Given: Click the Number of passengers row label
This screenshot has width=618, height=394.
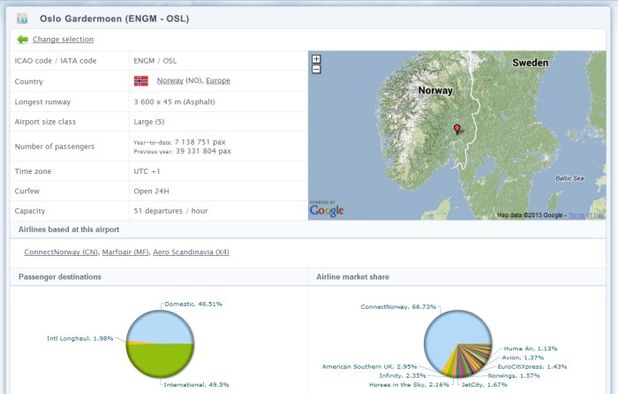Looking at the screenshot, I should coord(54,147).
